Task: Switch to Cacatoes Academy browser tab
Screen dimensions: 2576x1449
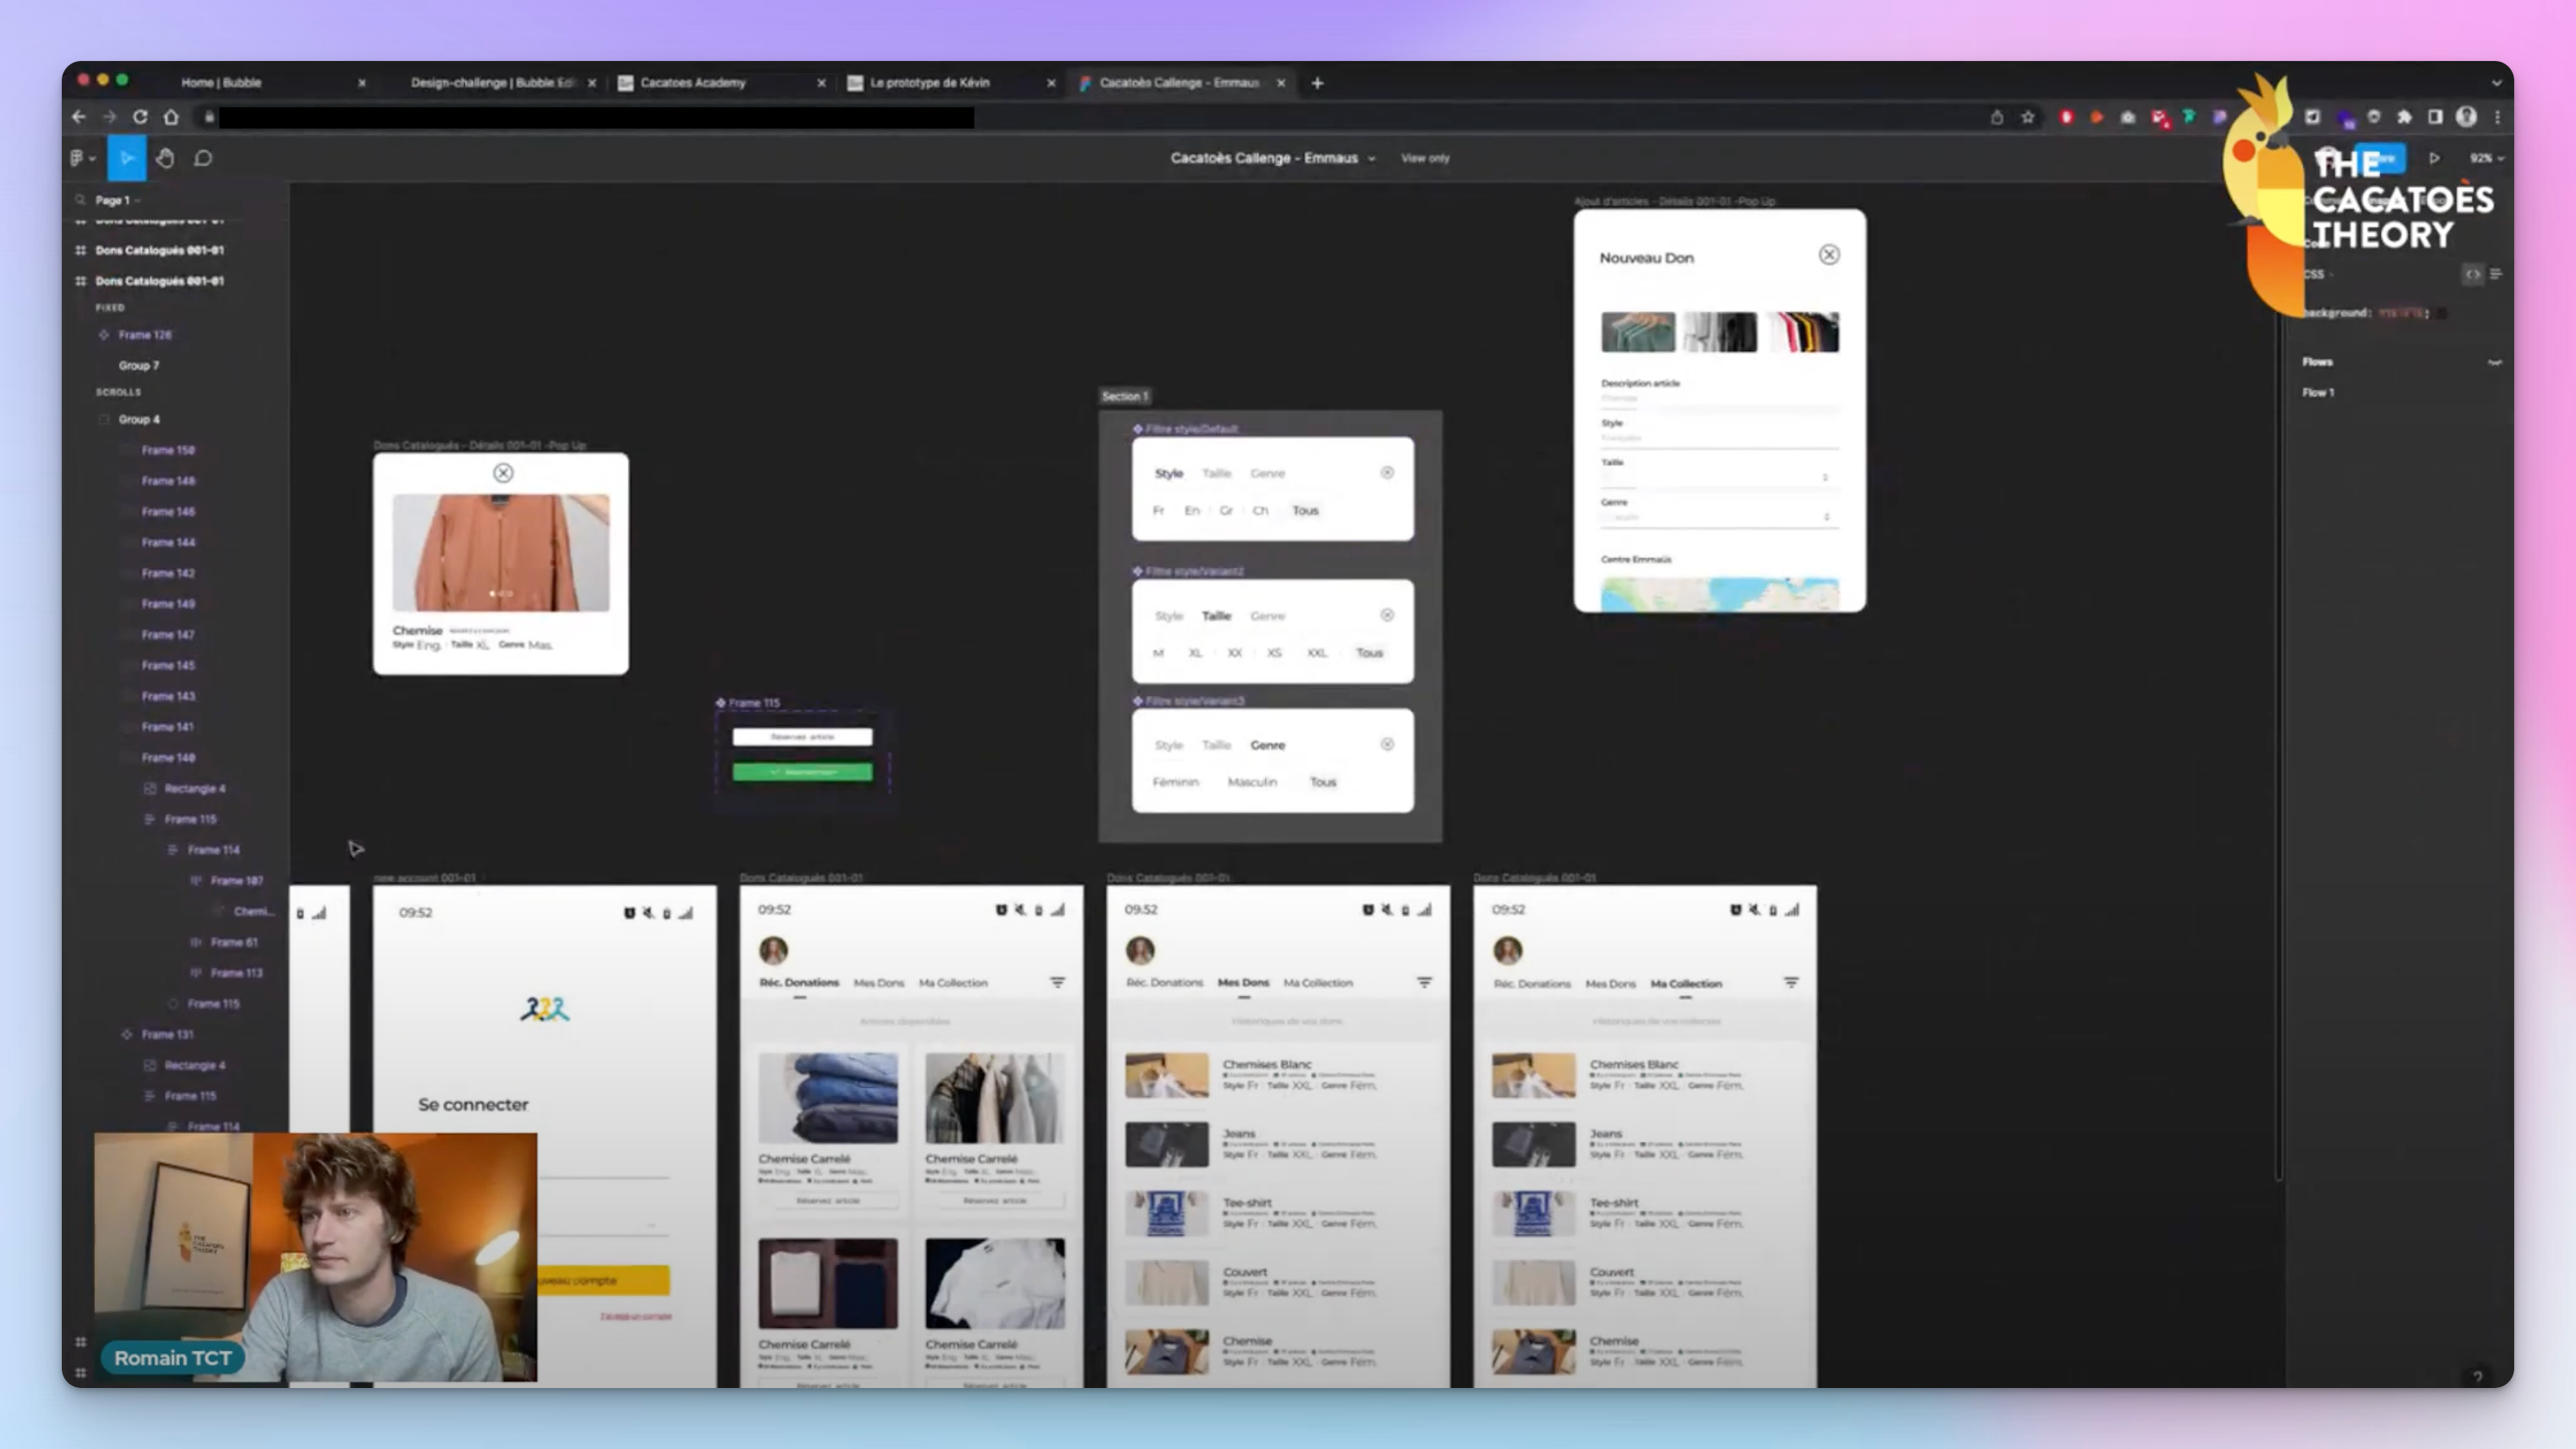Action: pyautogui.click(x=692, y=83)
